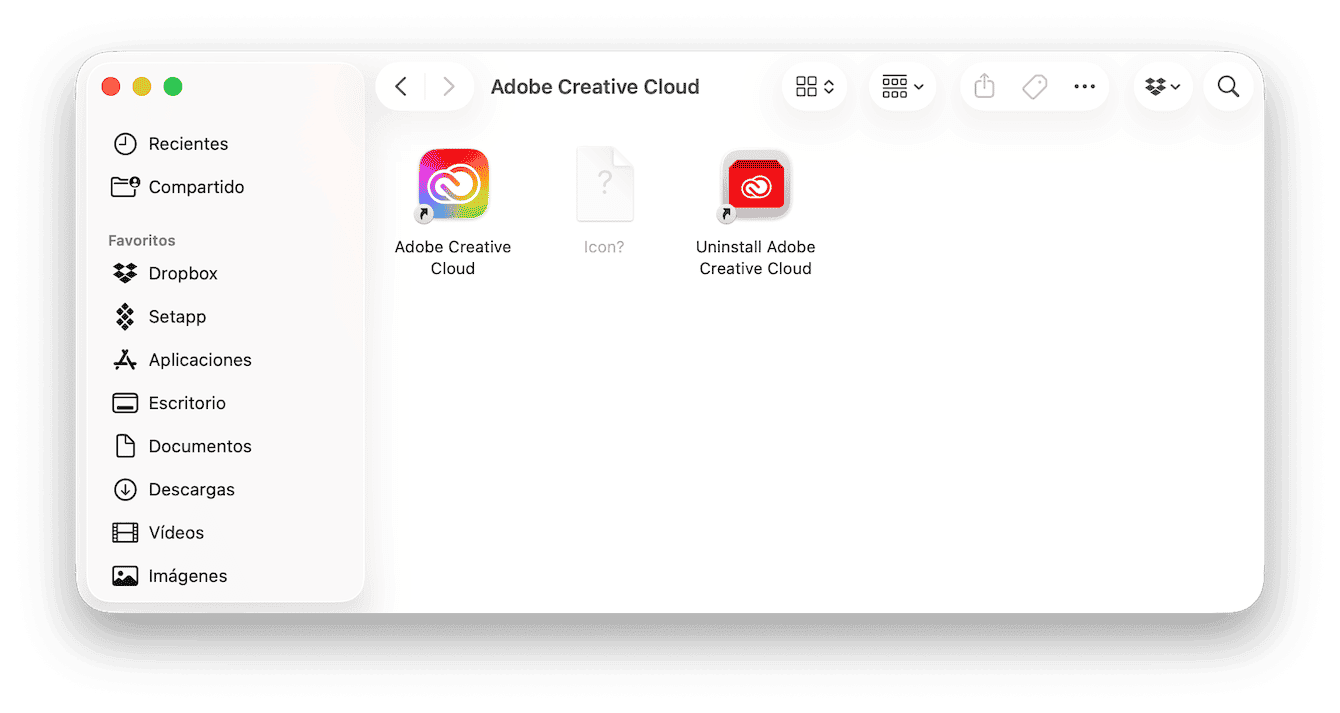Image resolution: width=1340 pixels, height=713 pixels.
Task: Click the green full-screen window button
Action: click(x=173, y=87)
